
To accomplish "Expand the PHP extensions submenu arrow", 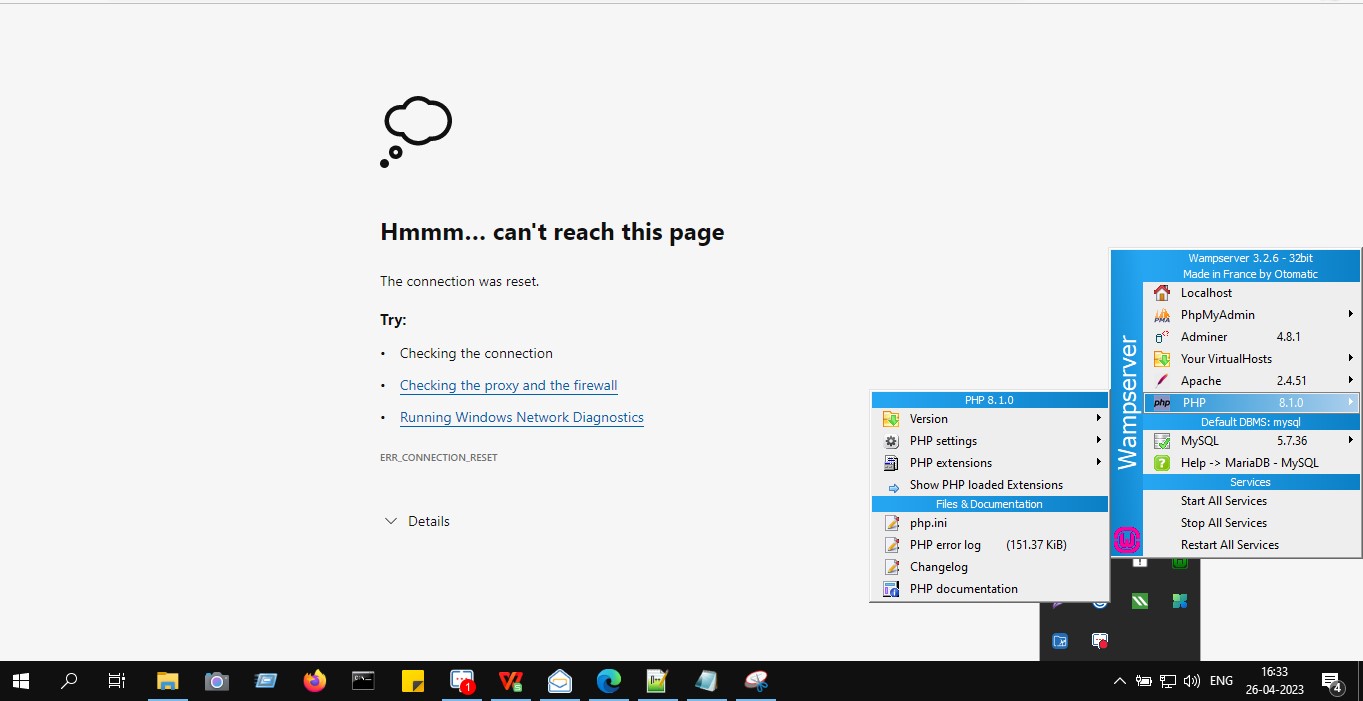I will click(x=1098, y=463).
